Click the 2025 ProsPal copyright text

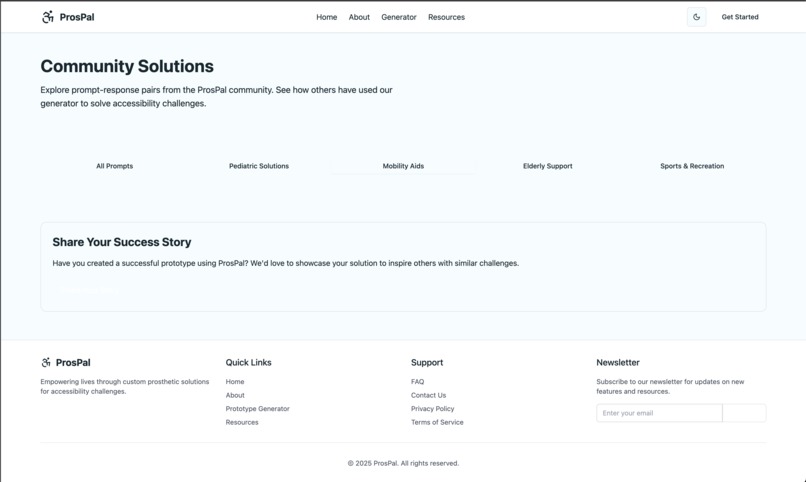pos(403,464)
